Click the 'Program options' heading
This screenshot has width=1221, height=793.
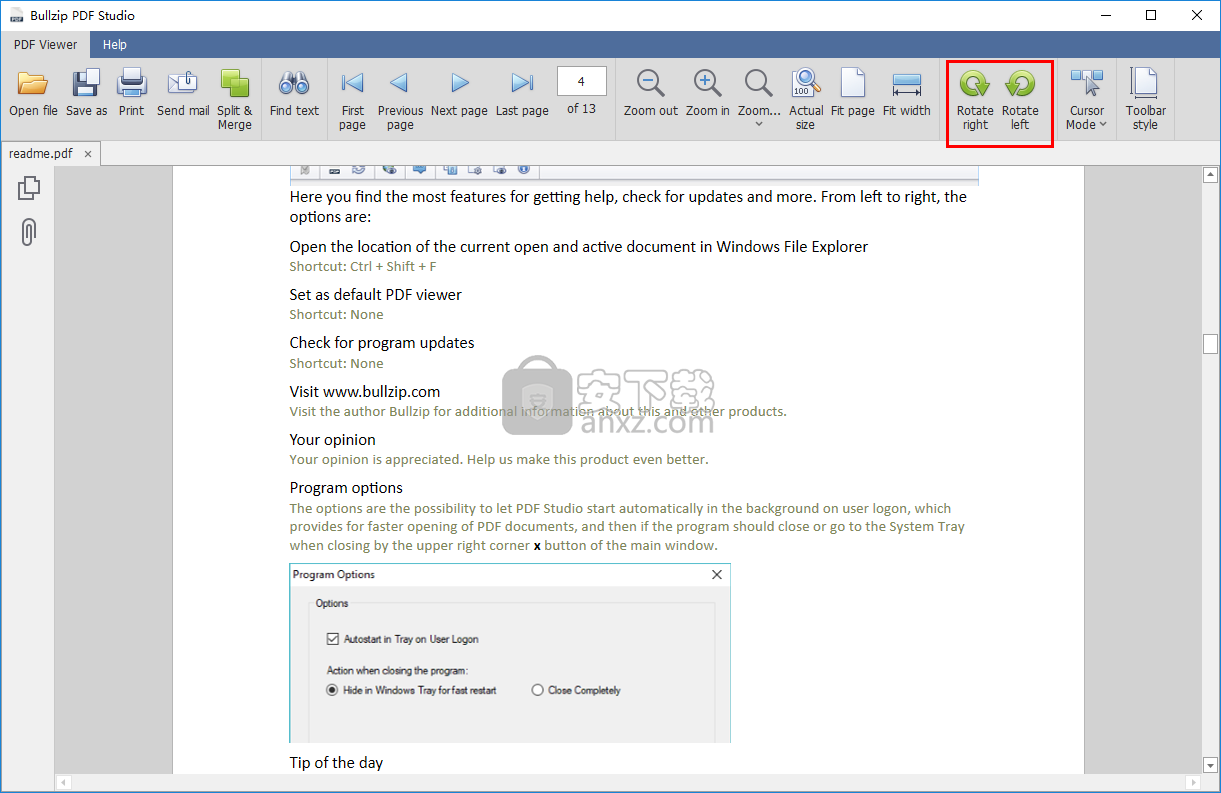(346, 488)
